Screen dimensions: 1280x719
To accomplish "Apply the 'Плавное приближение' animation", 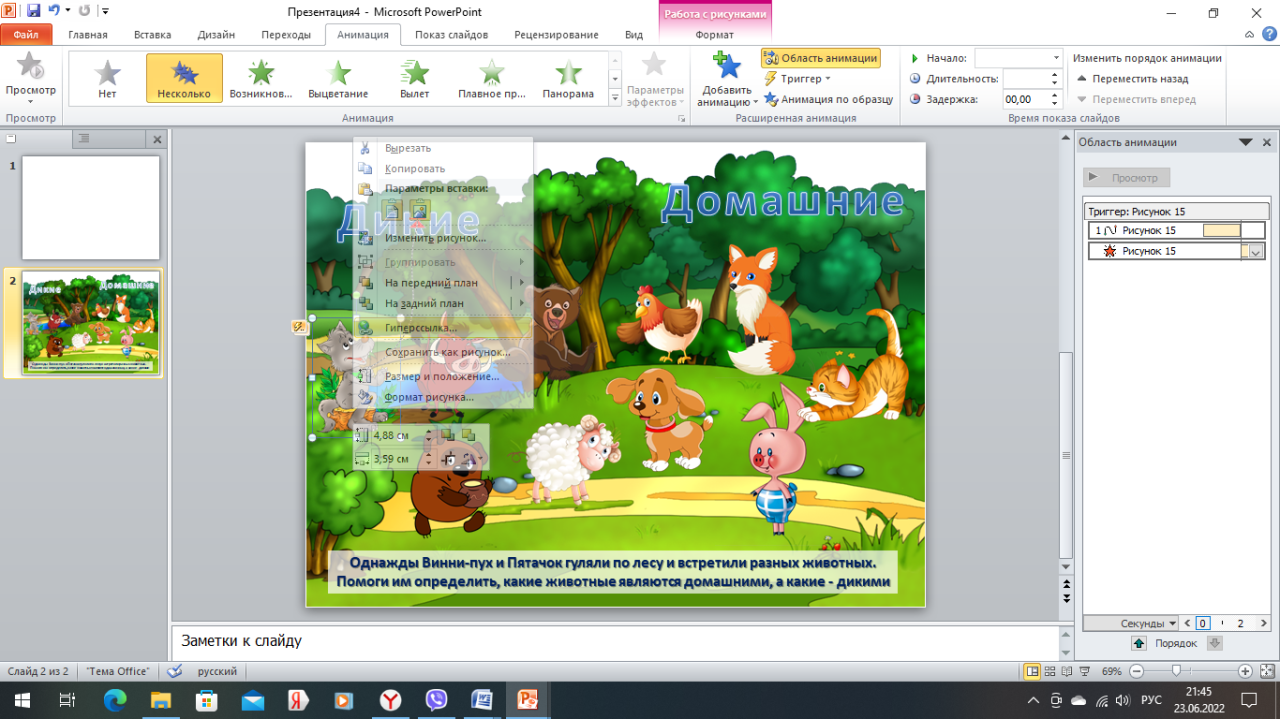I will [492, 78].
